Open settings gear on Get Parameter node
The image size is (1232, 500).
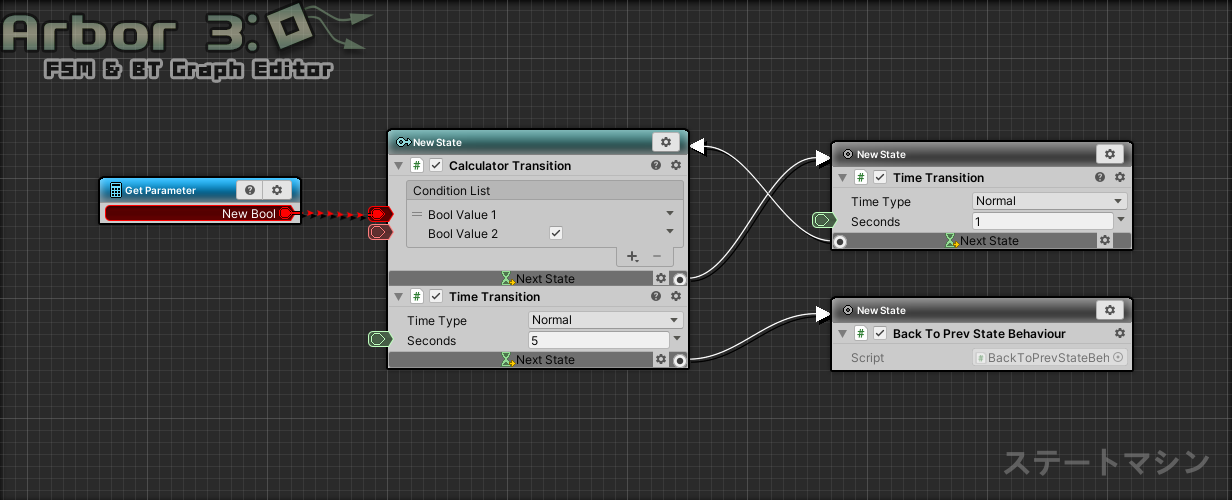(277, 190)
